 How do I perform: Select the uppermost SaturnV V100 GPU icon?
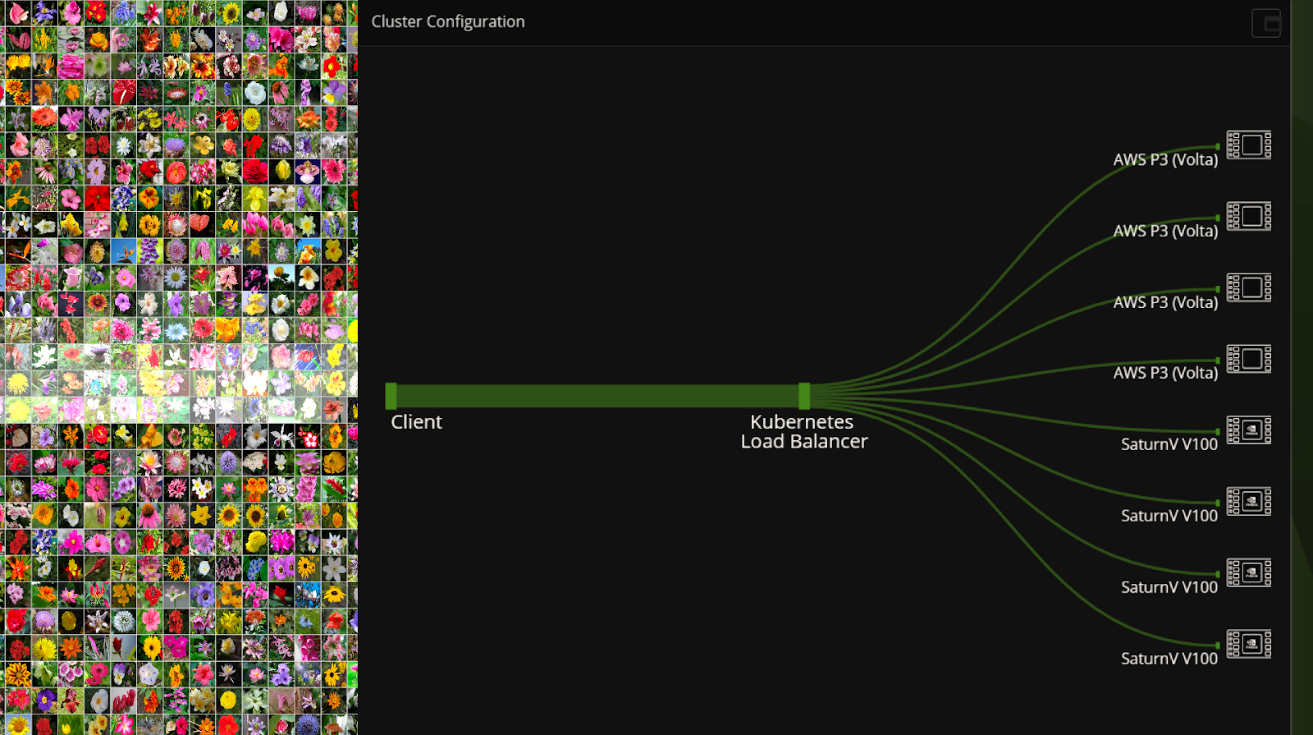1249,430
